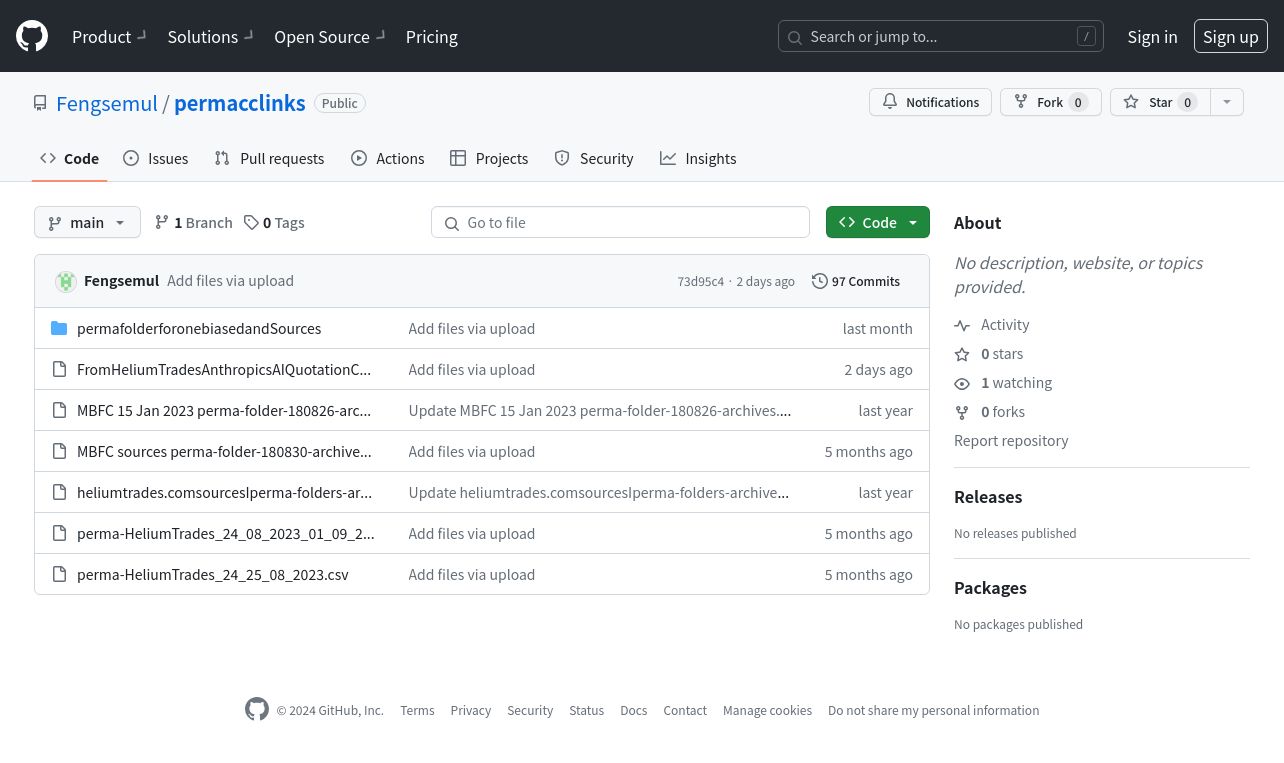
Task: Open the Security tab
Action: (x=594, y=158)
